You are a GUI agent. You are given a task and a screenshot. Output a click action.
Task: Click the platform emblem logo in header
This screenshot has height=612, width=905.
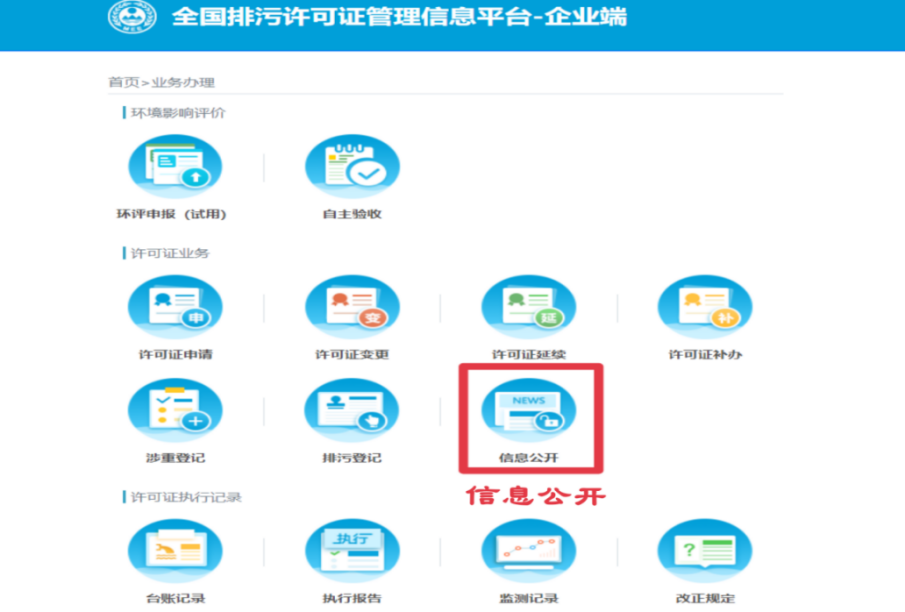point(132,17)
